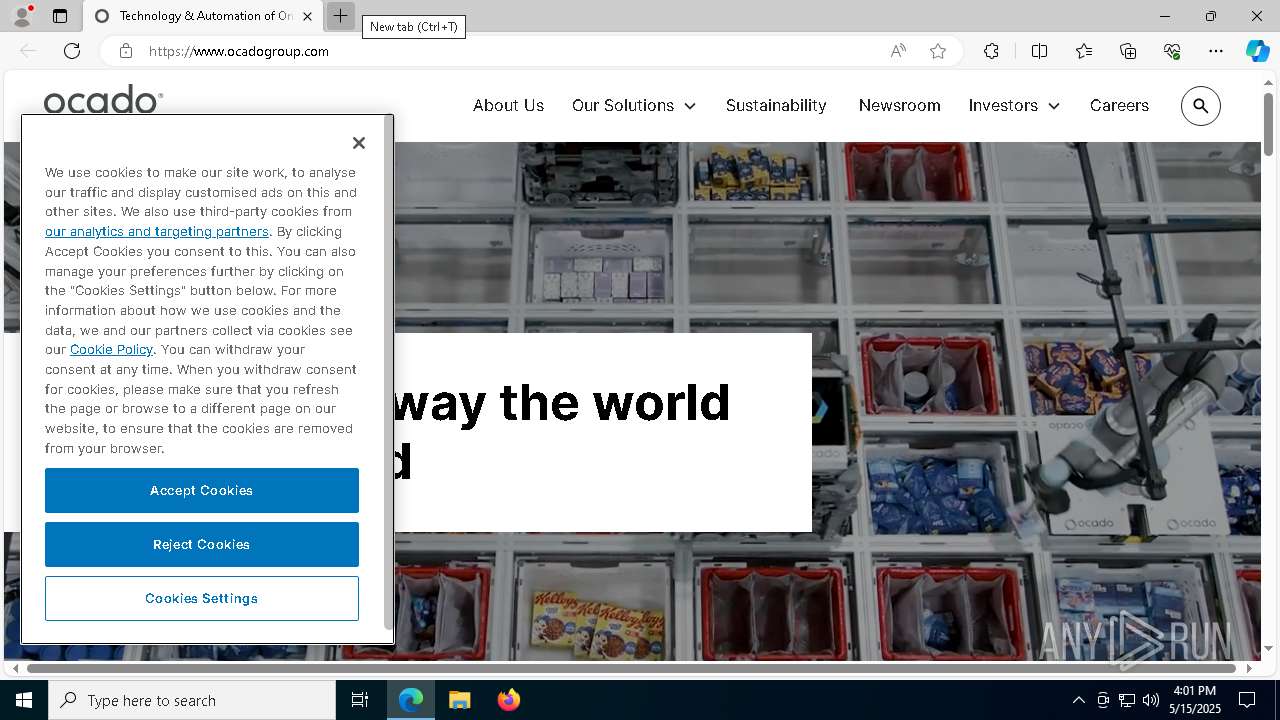
Task: Open the Cookie Policy link
Action: coord(111,349)
